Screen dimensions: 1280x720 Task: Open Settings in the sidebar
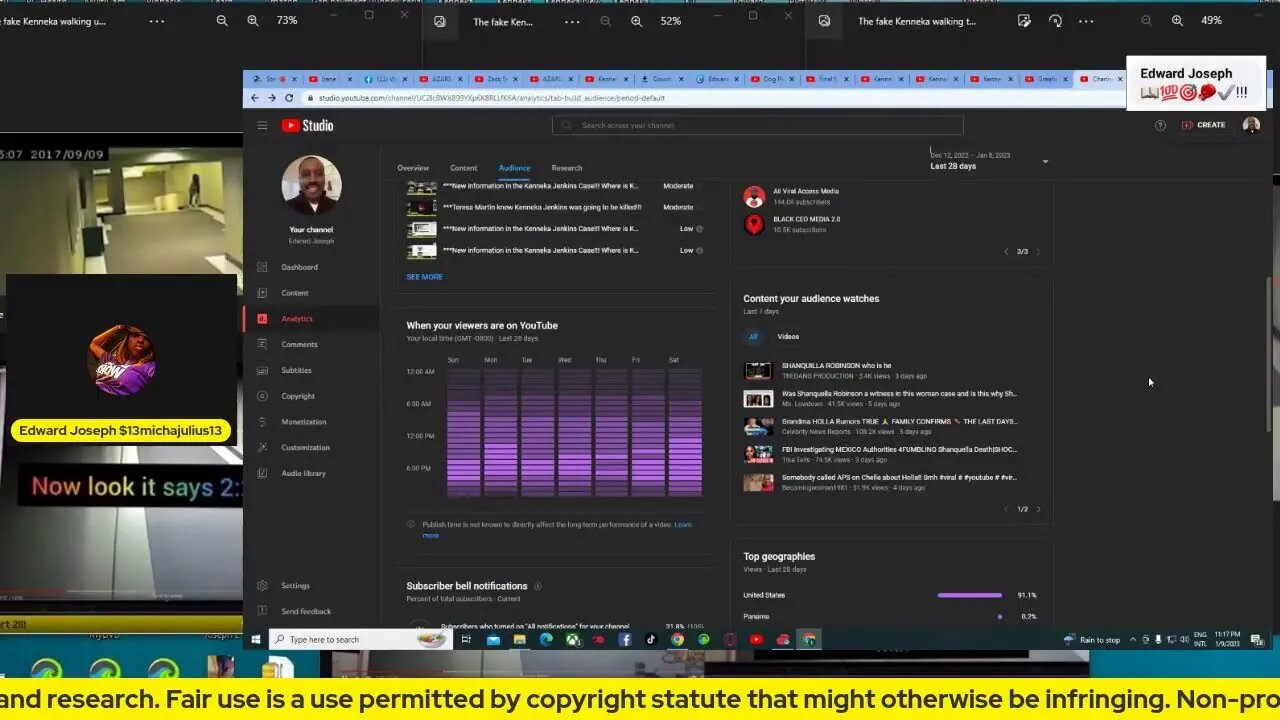295,586
